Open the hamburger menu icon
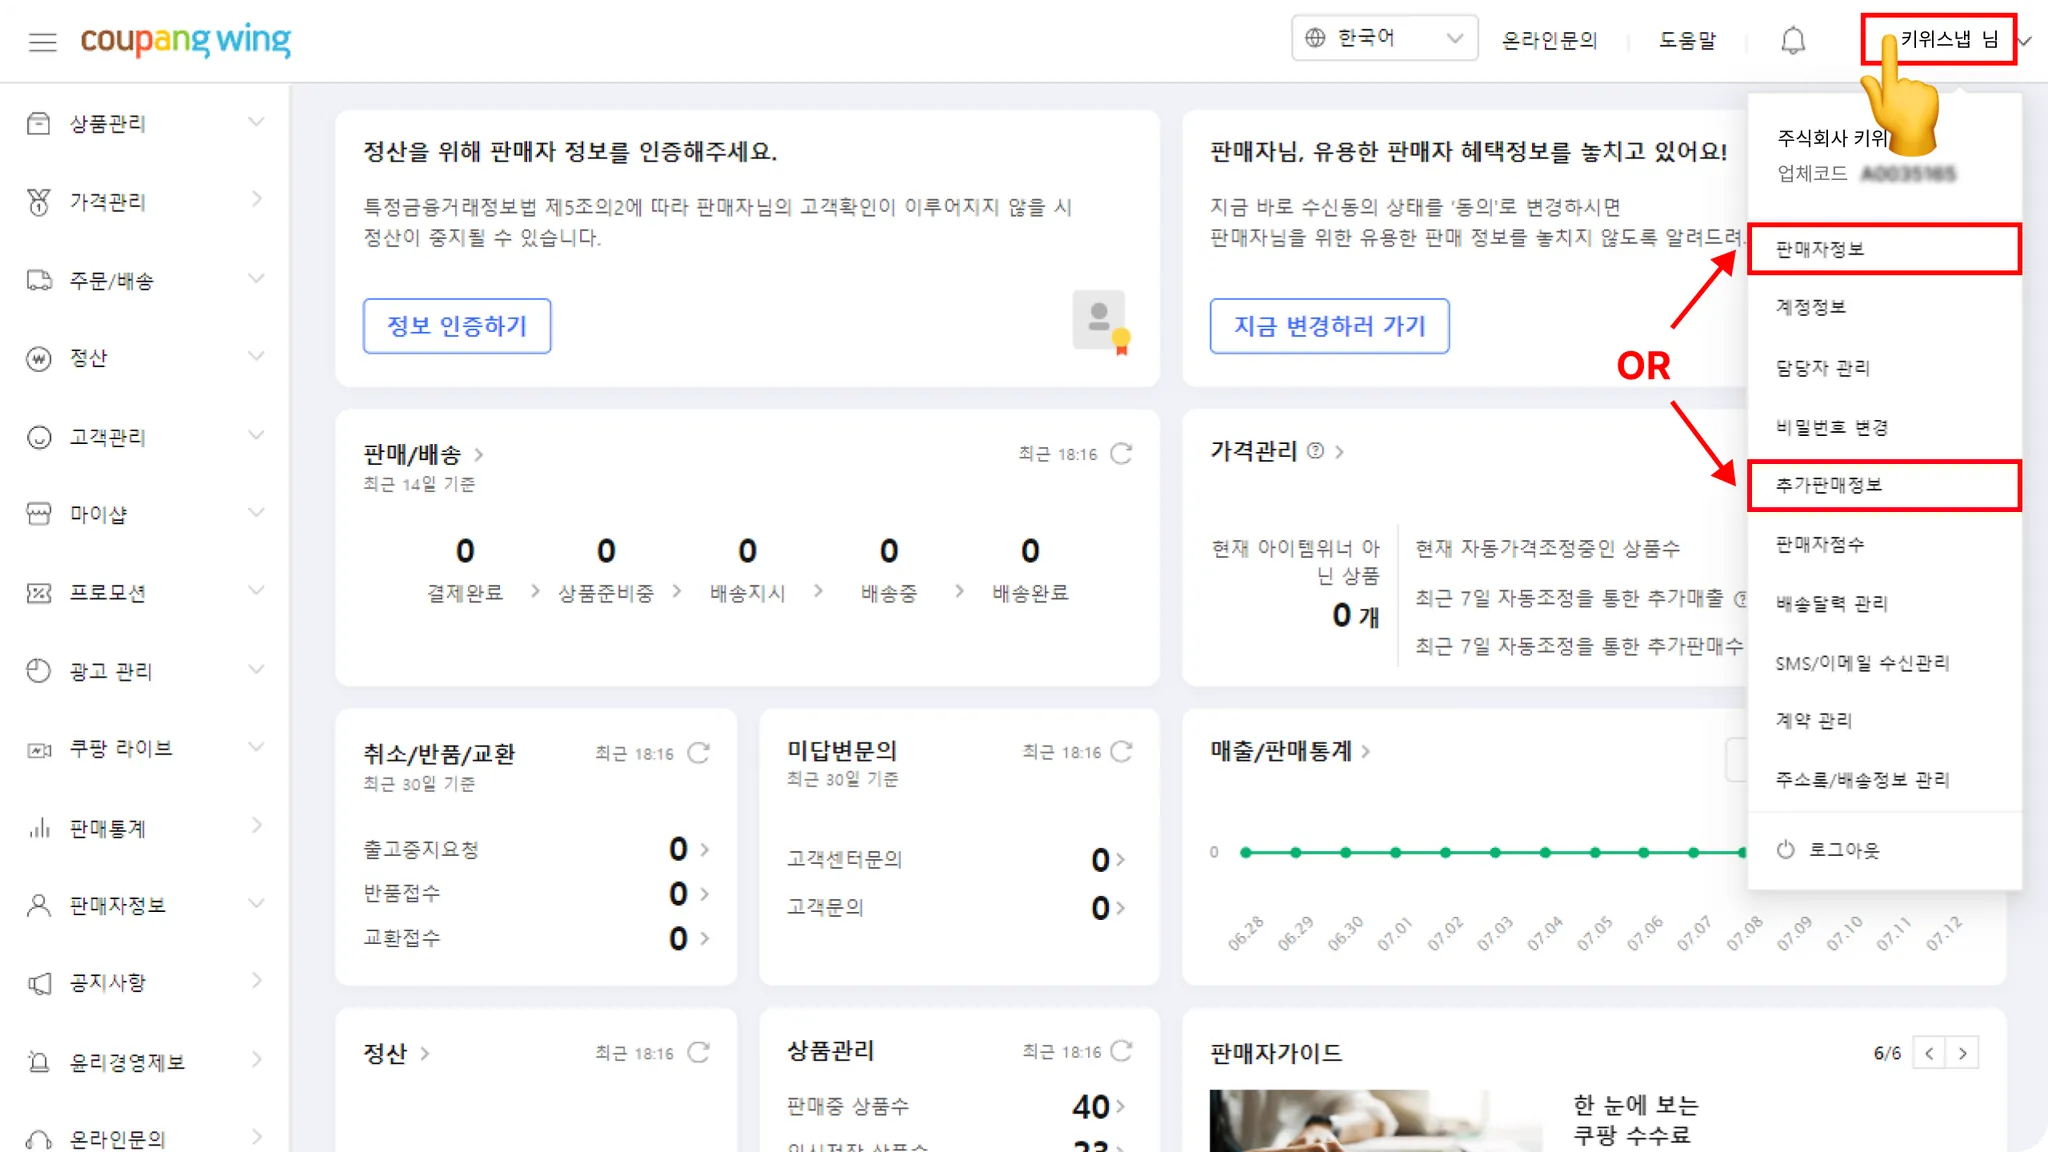The image size is (2048, 1152). click(42, 42)
